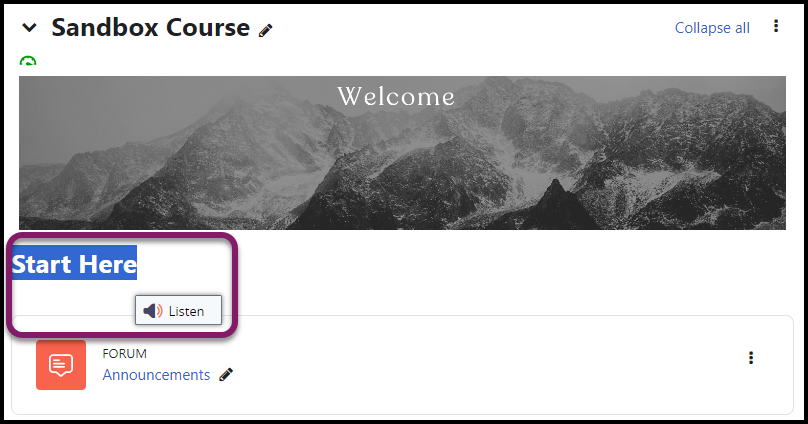
Task: Open the Announcements activity three-dot menu
Action: tap(751, 358)
